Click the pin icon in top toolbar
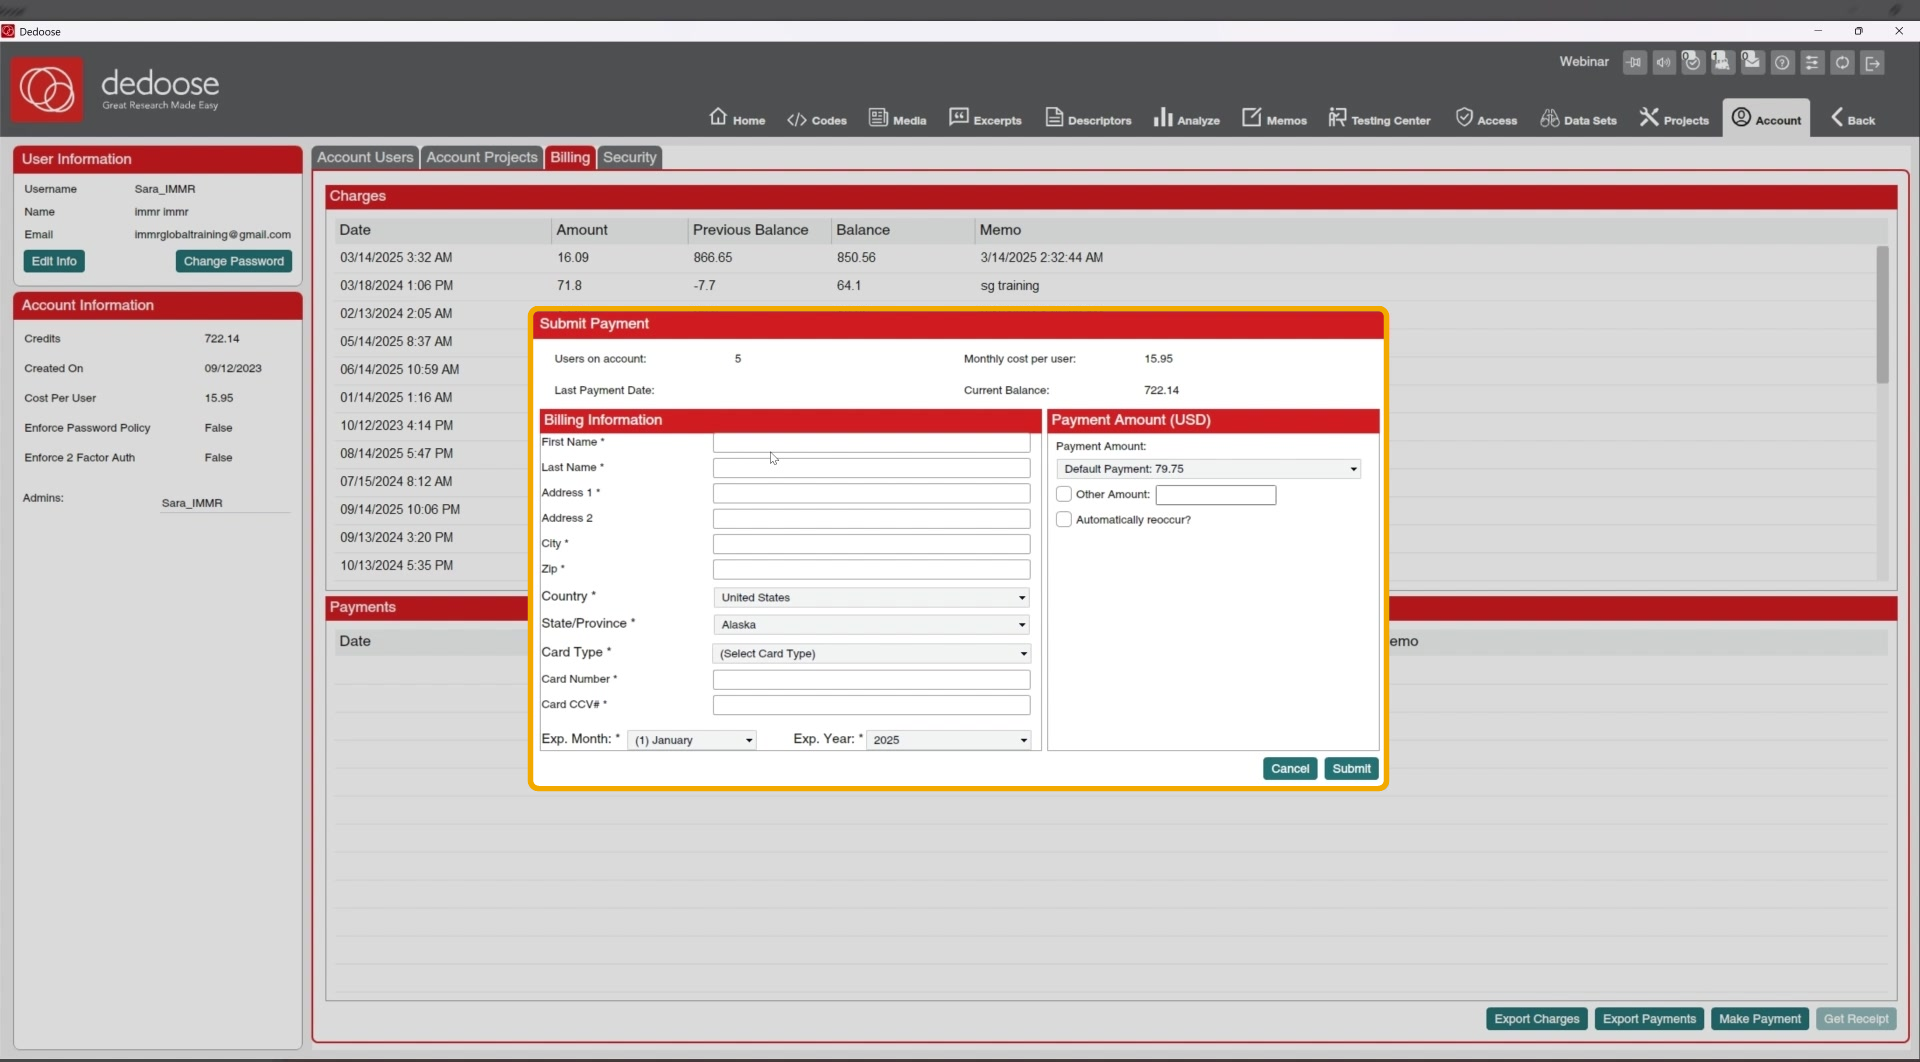The image size is (1920, 1062). pyautogui.click(x=1634, y=62)
